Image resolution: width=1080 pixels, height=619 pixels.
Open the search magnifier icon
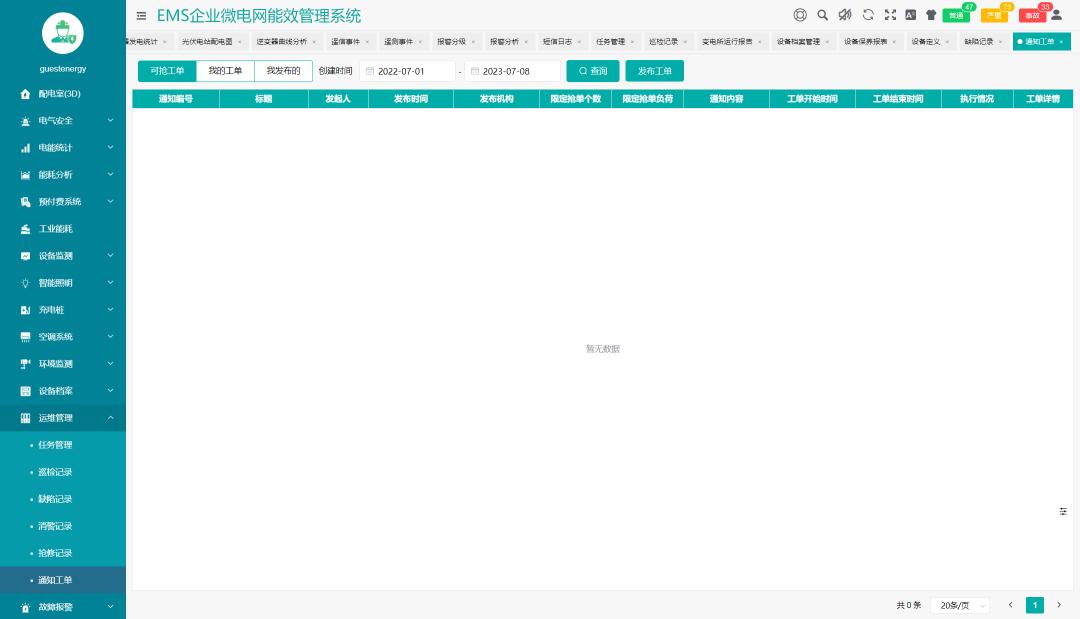tap(823, 15)
